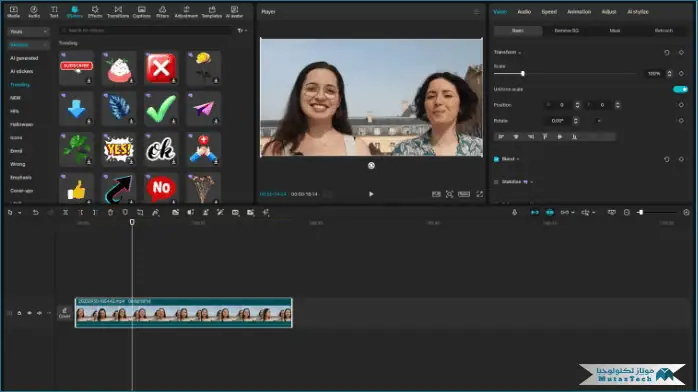Screen dimensions: 698x392
Task: Click the Scale percentage stepper arrows
Action: [x=669, y=73]
